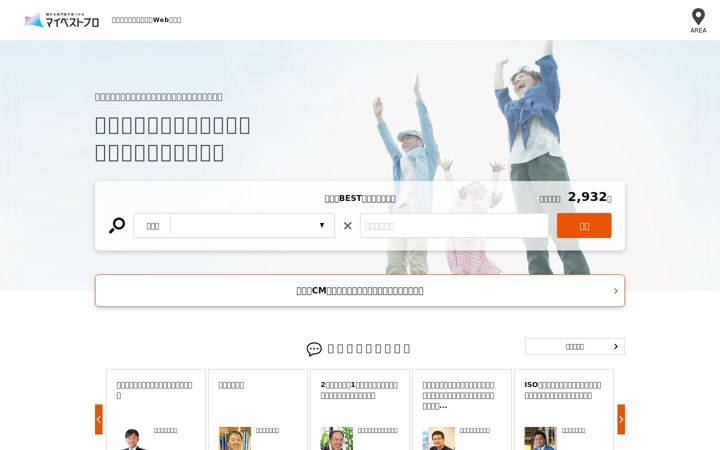This screenshot has height=450, width=720.
Task: Open the AREA location pin icon
Action: [x=698, y=21]
